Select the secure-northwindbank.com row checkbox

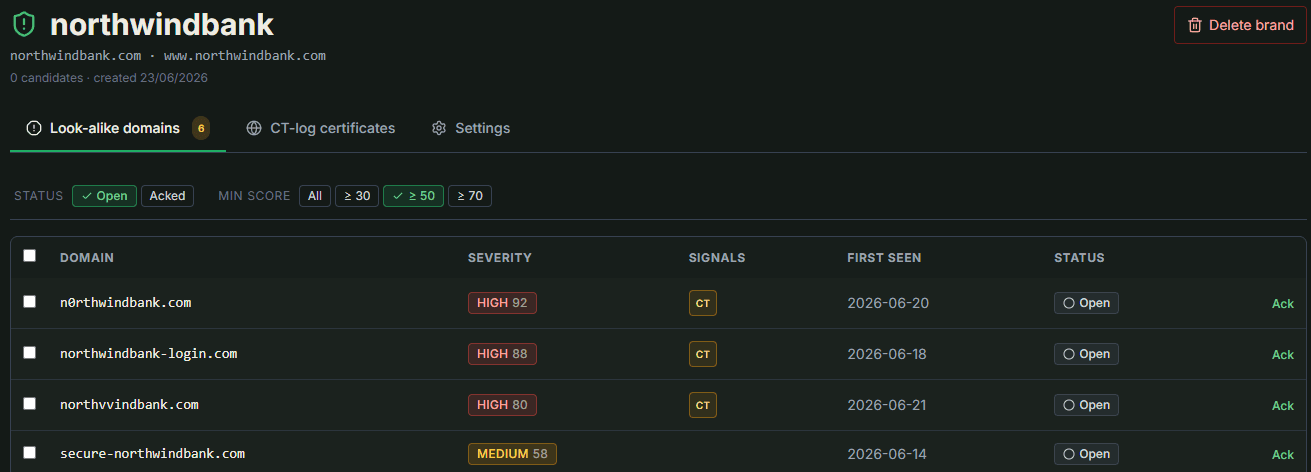pyautogui.click(x=29, y=452)
